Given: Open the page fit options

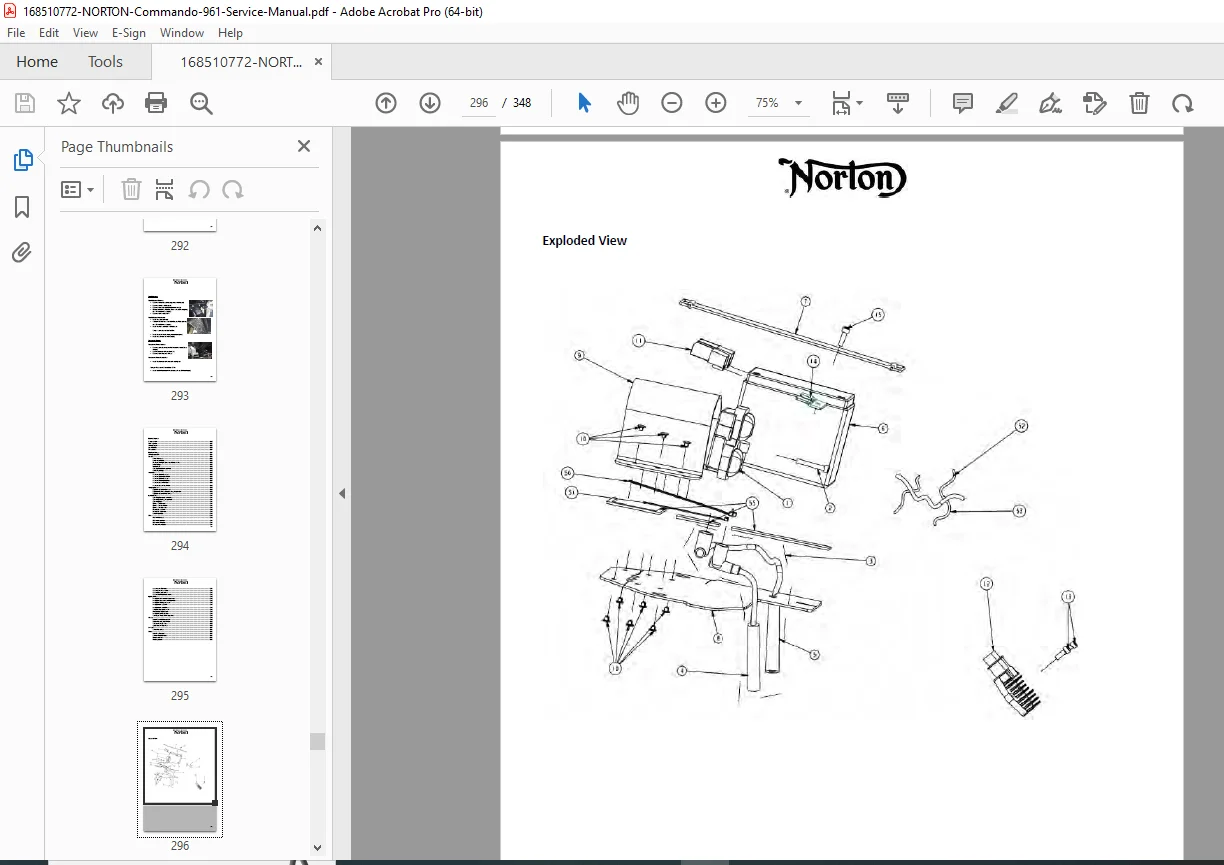Looking at the screenshot, I should point(847,103).
